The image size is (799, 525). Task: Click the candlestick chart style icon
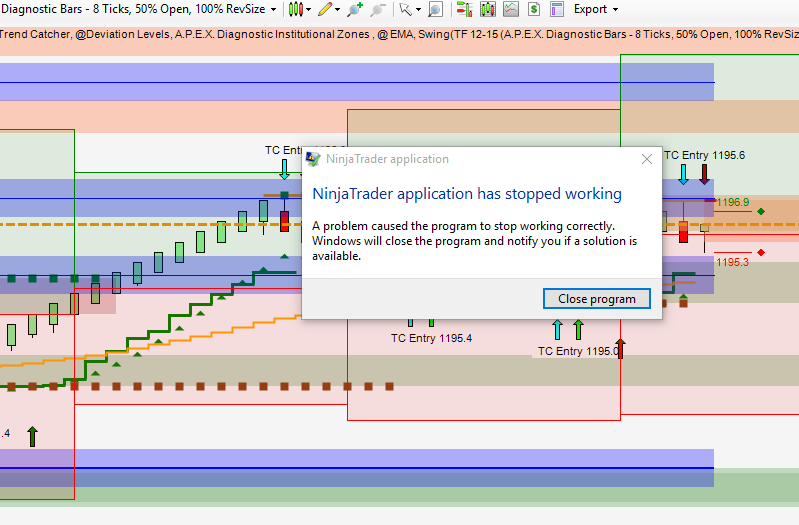(x=296, y=9)
